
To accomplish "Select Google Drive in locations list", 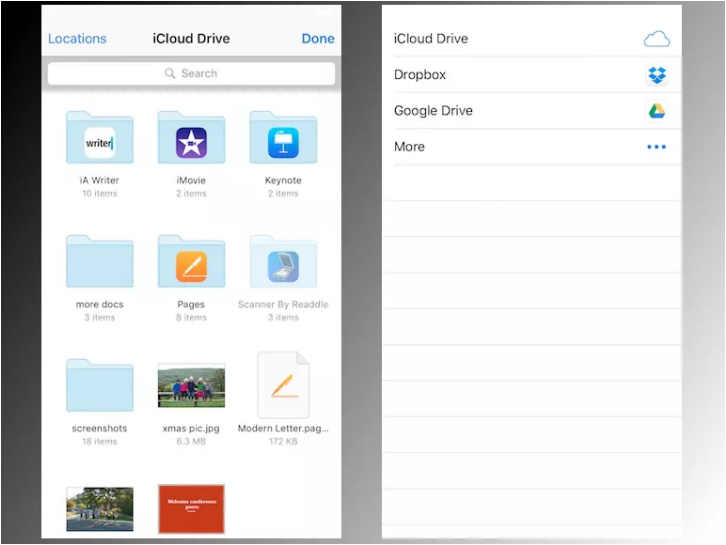I will click(x=532, y=111).
